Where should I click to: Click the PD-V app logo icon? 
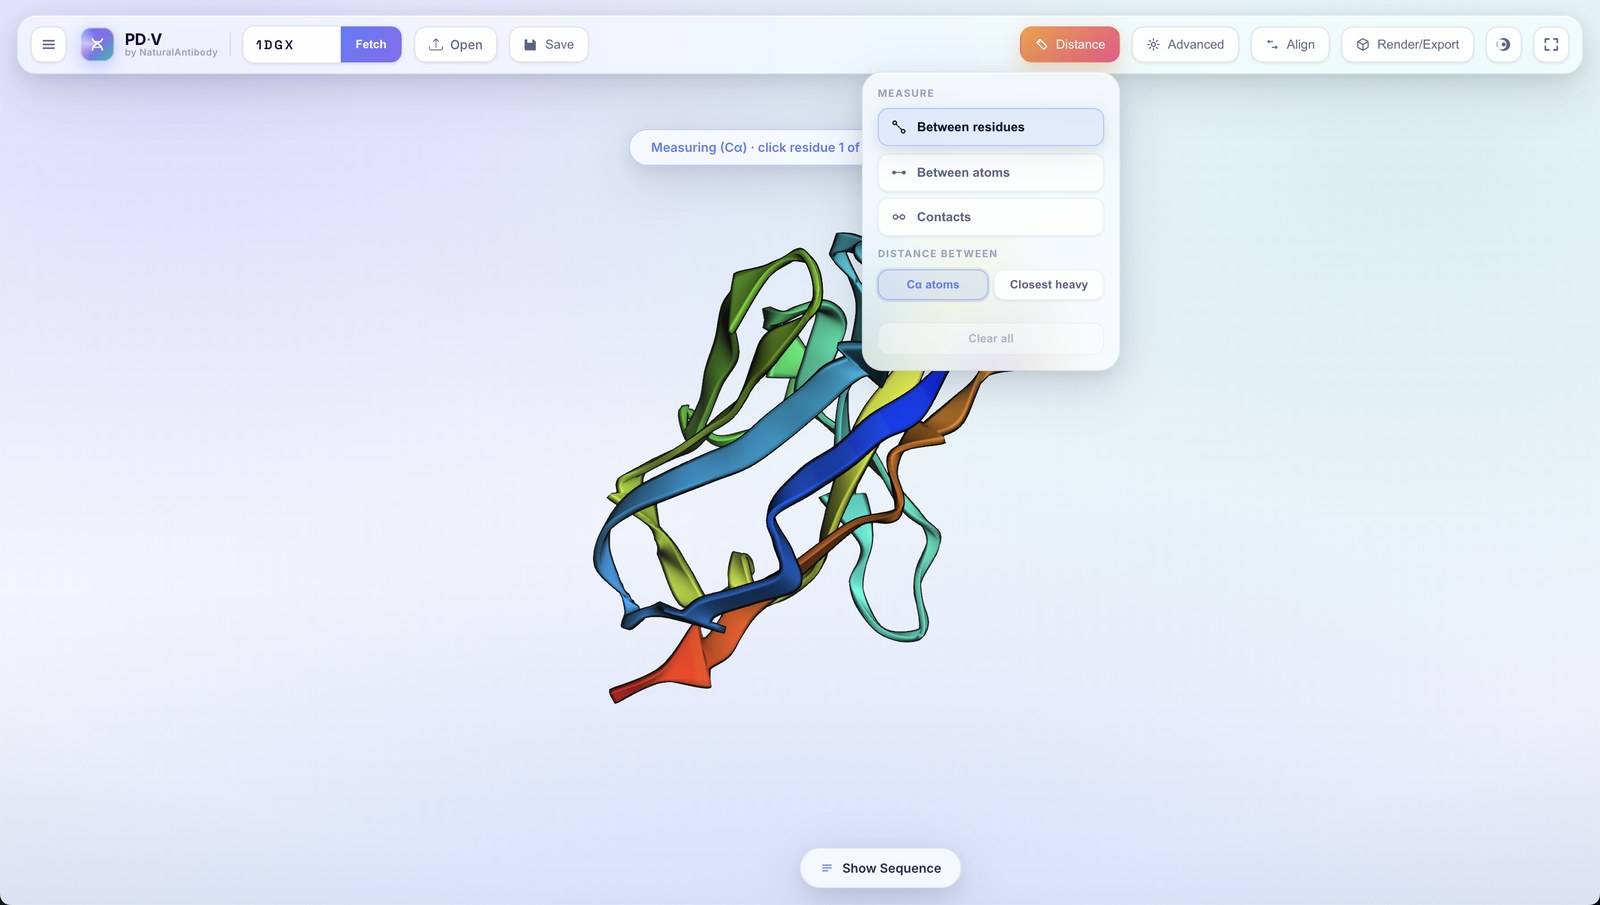pos(97,44)
